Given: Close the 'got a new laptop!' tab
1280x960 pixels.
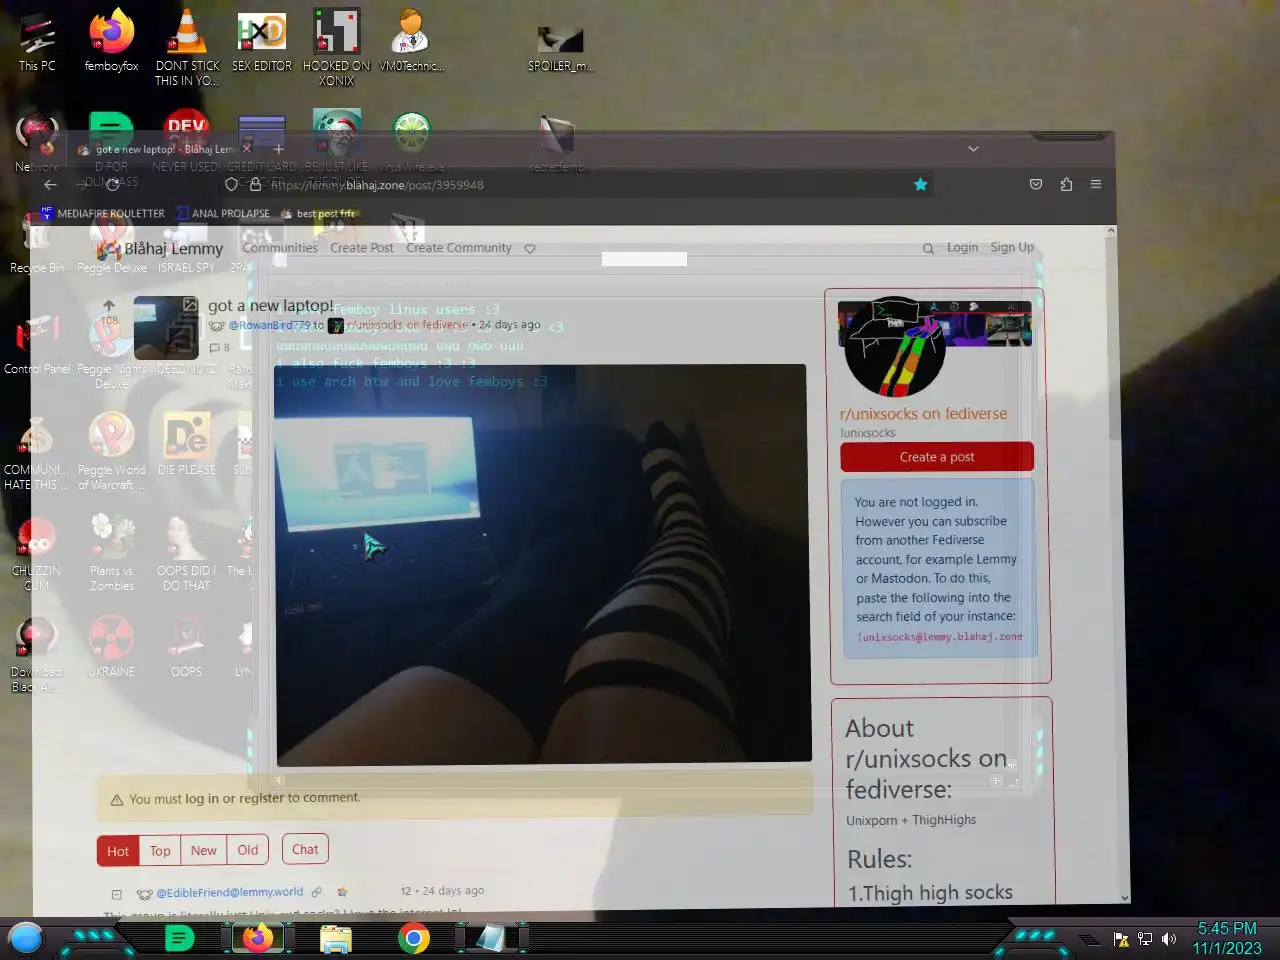Looking at the screenshot, I should pyautogui.click(x=247, y=149).
